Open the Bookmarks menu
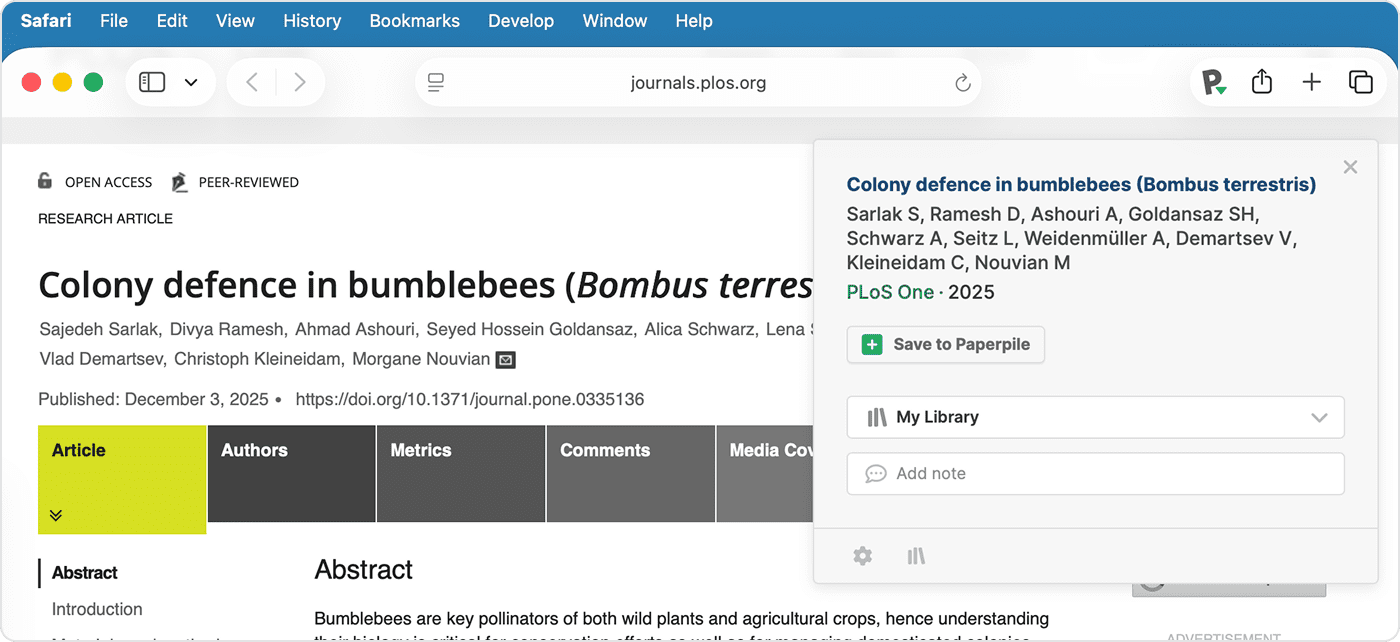Screen dimensions: 1400x642 click(414, 21)
